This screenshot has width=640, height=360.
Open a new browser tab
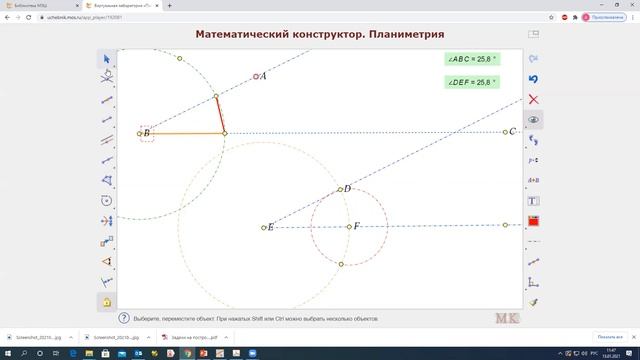pos(169,6)
